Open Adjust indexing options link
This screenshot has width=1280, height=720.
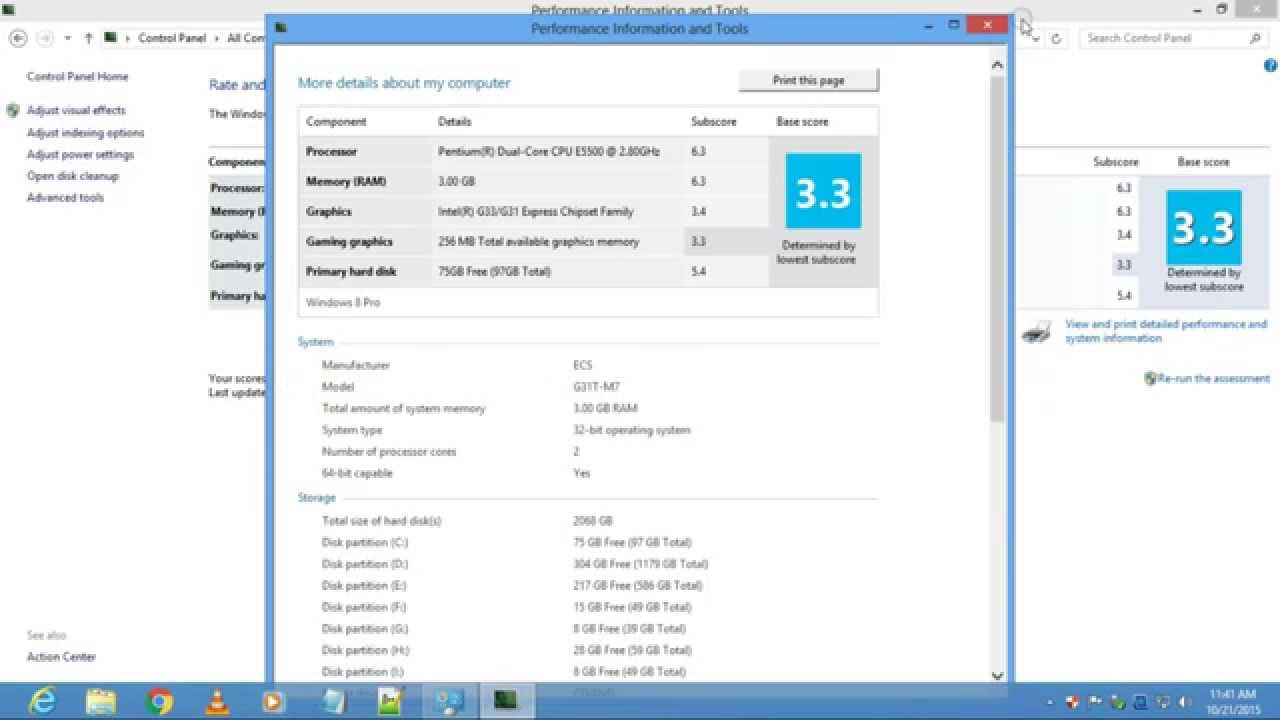[x=85, y=133]
